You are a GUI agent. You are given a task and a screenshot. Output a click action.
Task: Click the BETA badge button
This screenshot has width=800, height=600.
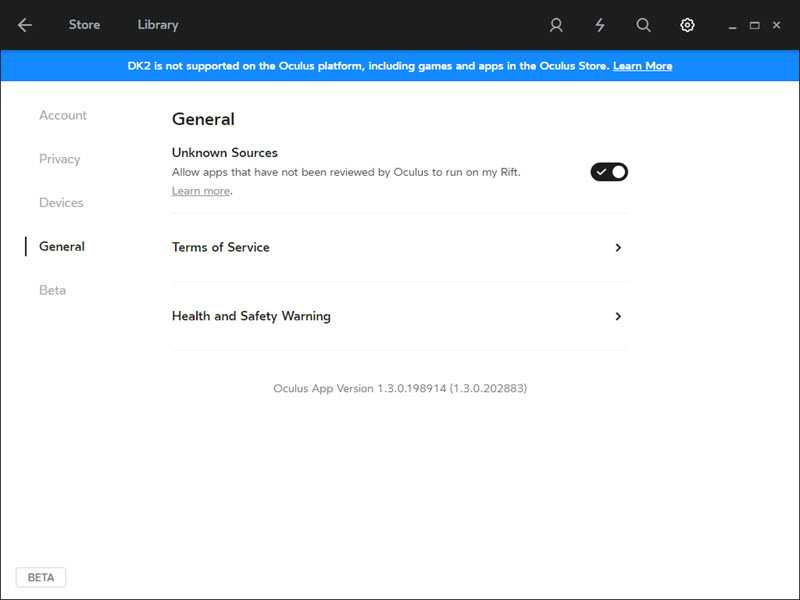[x=41, y=577]
